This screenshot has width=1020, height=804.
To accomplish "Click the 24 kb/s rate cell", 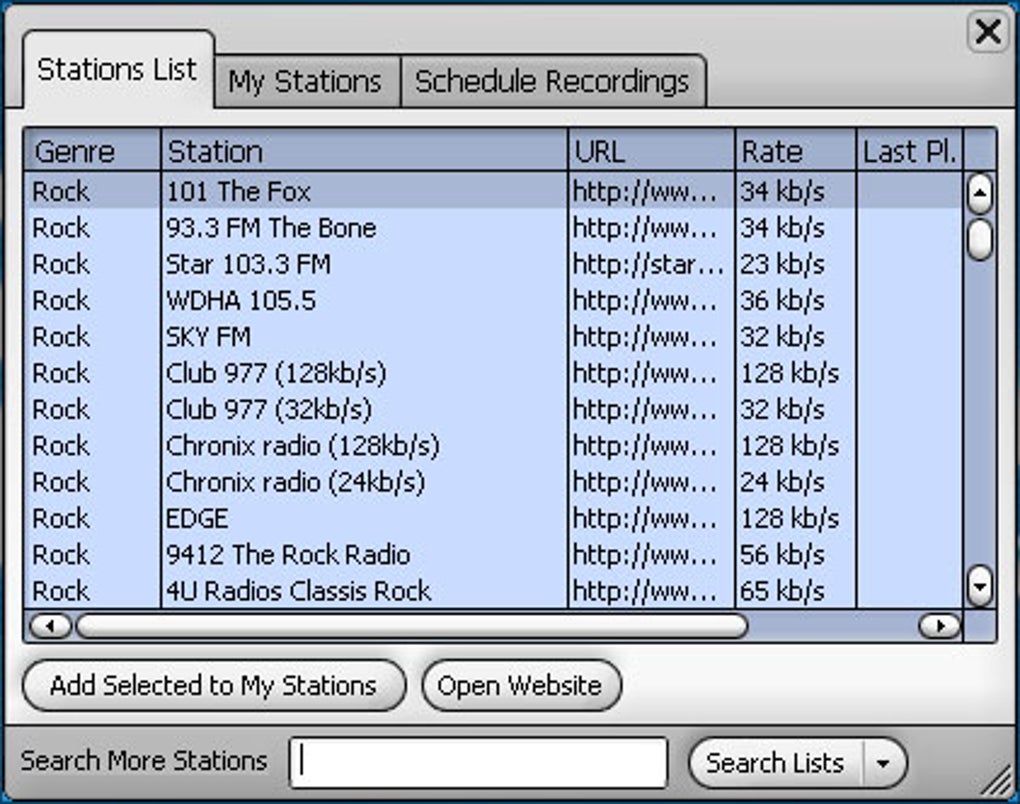I will [x=796, y=483].
